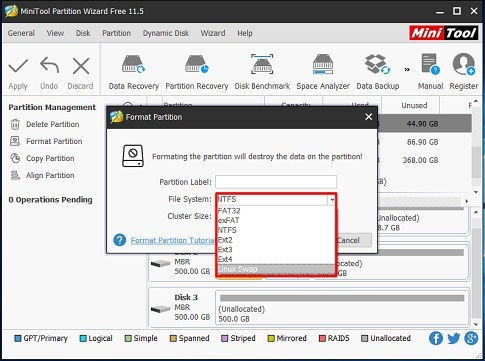Open the Help menu
The height and width of the screenshot is (361, 485).
(245, 33)
